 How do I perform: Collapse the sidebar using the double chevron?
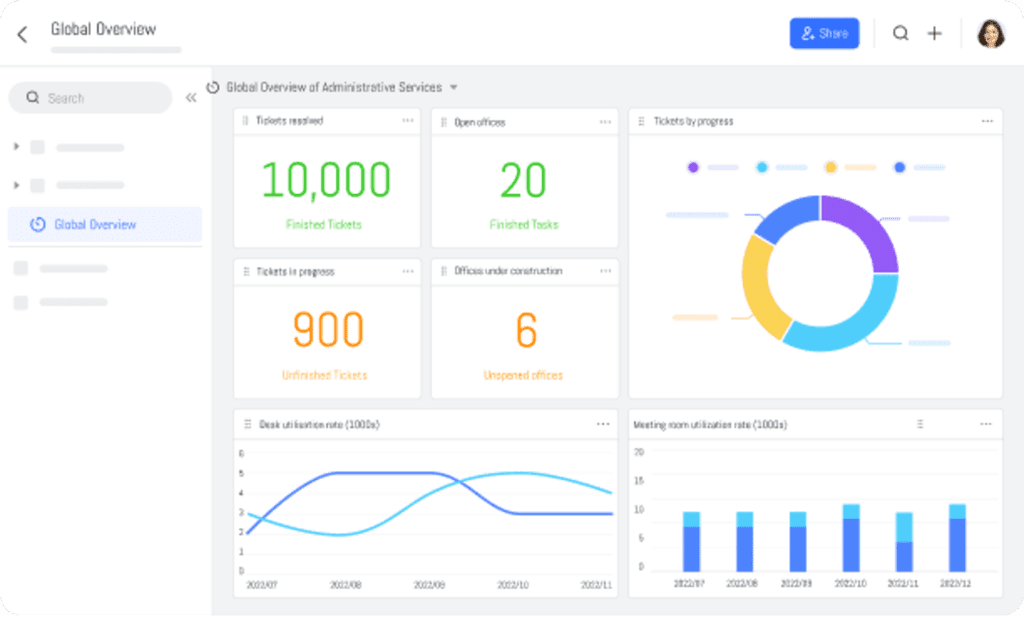(x=191, y=97)
